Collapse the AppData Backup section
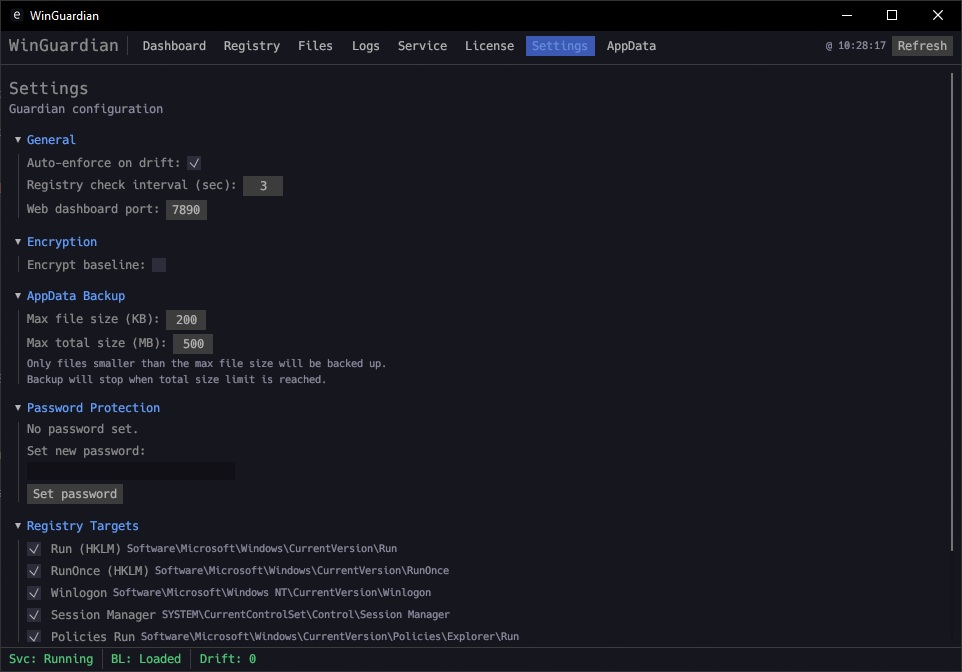 18,296
